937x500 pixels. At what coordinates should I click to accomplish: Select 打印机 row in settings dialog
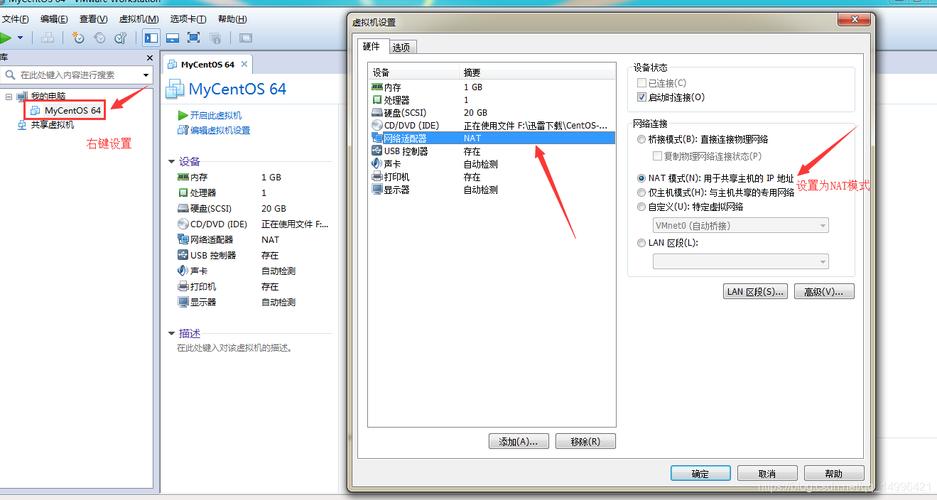click(x=491, y=177)
